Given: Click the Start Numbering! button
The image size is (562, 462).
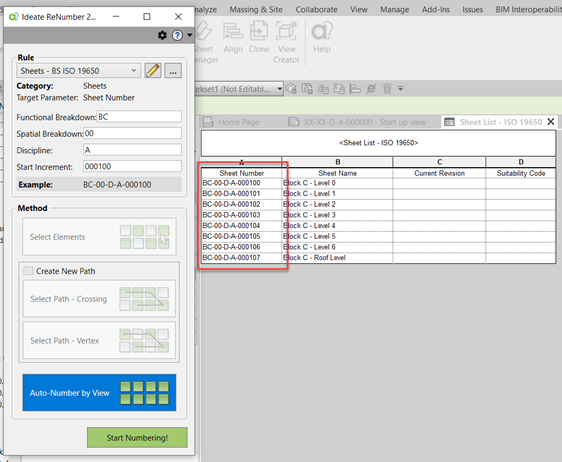Looking at the screenshot, I should coord(137,438).
